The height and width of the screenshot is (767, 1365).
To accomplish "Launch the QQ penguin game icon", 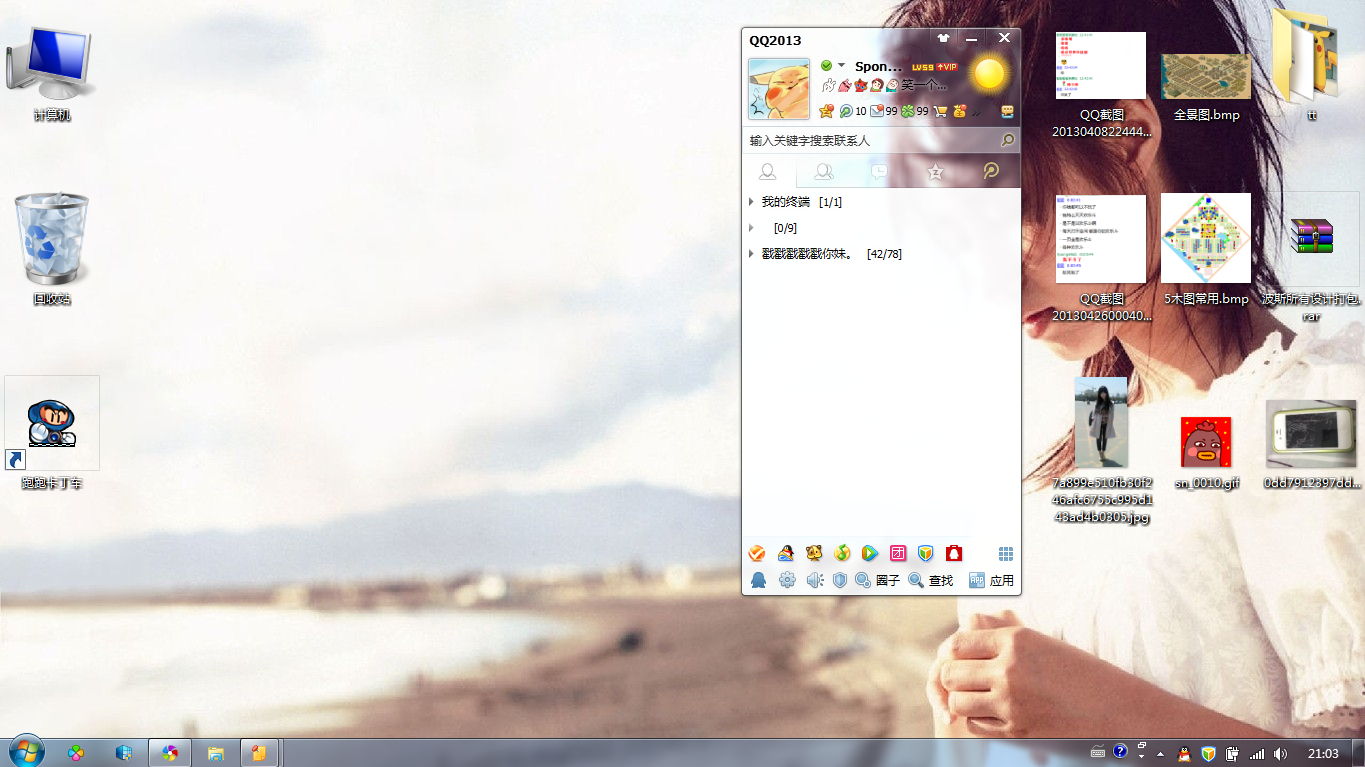I will pyautogui.click(x=786, y=553).
